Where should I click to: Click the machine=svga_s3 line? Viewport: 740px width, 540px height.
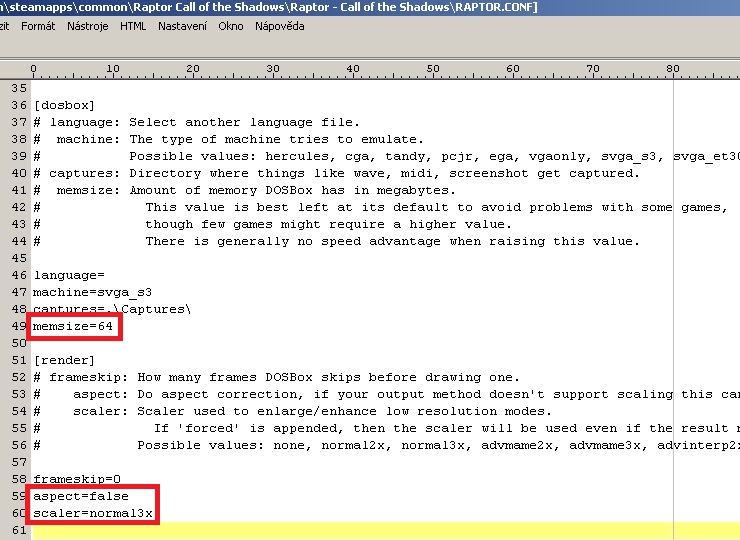(92, 292)
